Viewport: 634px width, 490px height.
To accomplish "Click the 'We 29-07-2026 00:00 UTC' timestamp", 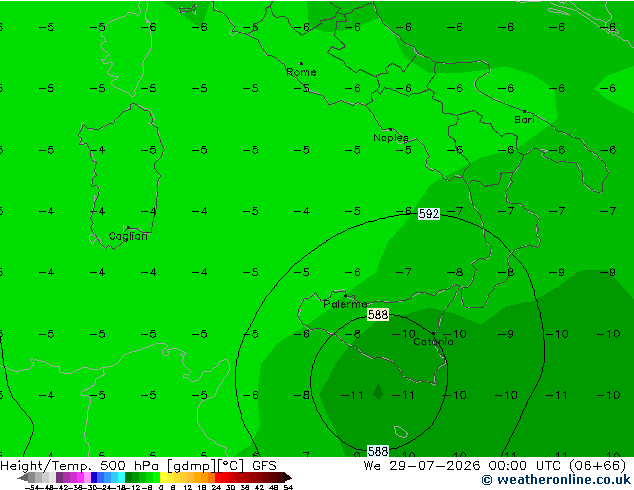I will (464, 466).
